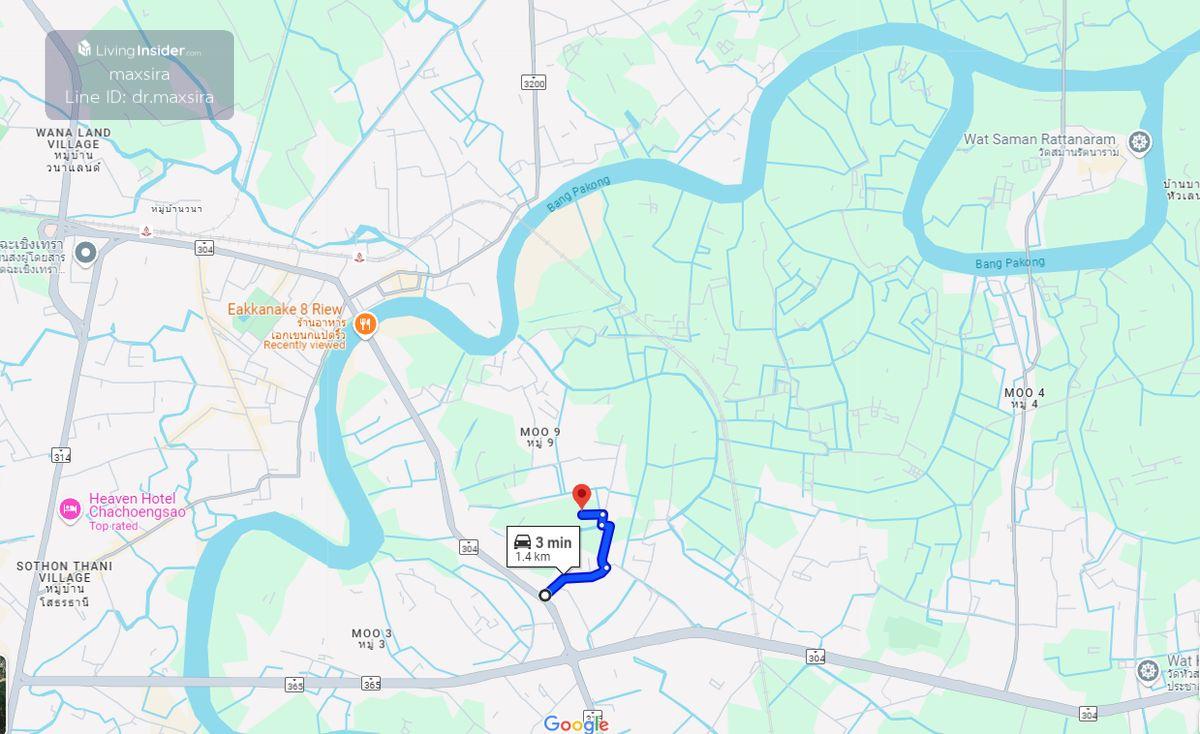Click the Wat Saman Rattanaram temple icon

tap(1139, 142)
